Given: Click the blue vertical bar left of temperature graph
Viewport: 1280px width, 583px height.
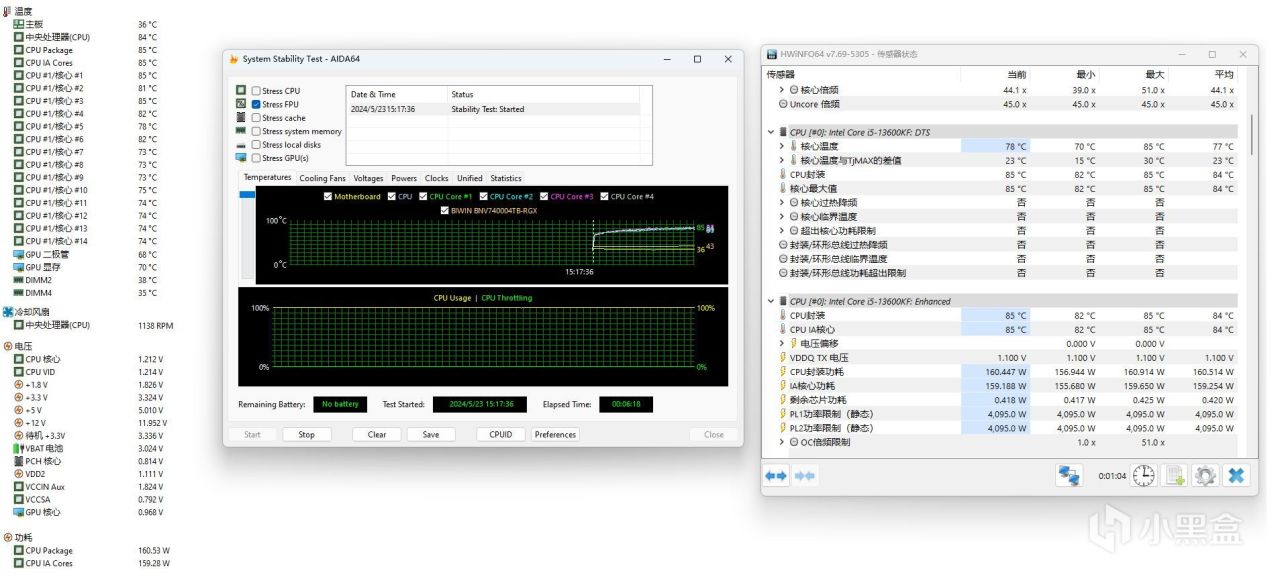Looking at the screenshot, I should [x=247, y=194].
